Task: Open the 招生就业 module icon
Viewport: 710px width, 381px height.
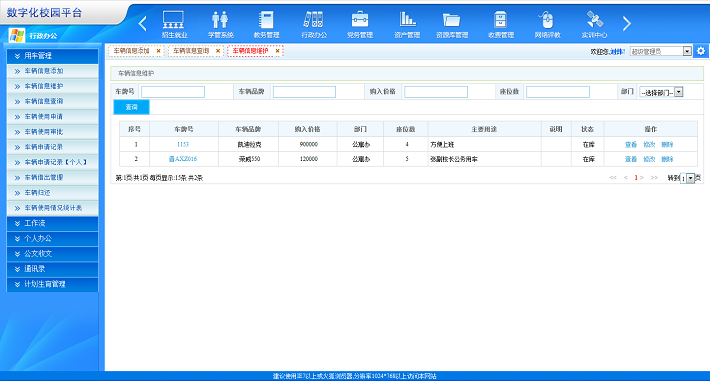Action: click(x=174, y=20)
